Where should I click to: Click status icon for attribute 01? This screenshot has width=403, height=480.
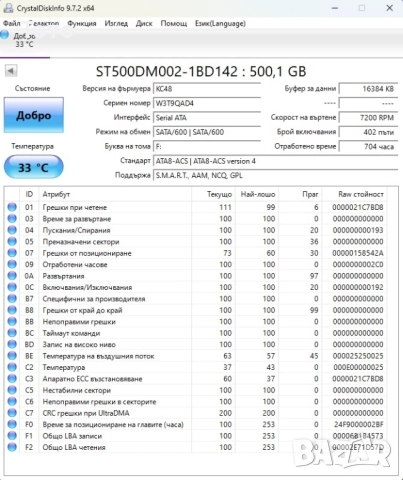(x=12, y=207)
